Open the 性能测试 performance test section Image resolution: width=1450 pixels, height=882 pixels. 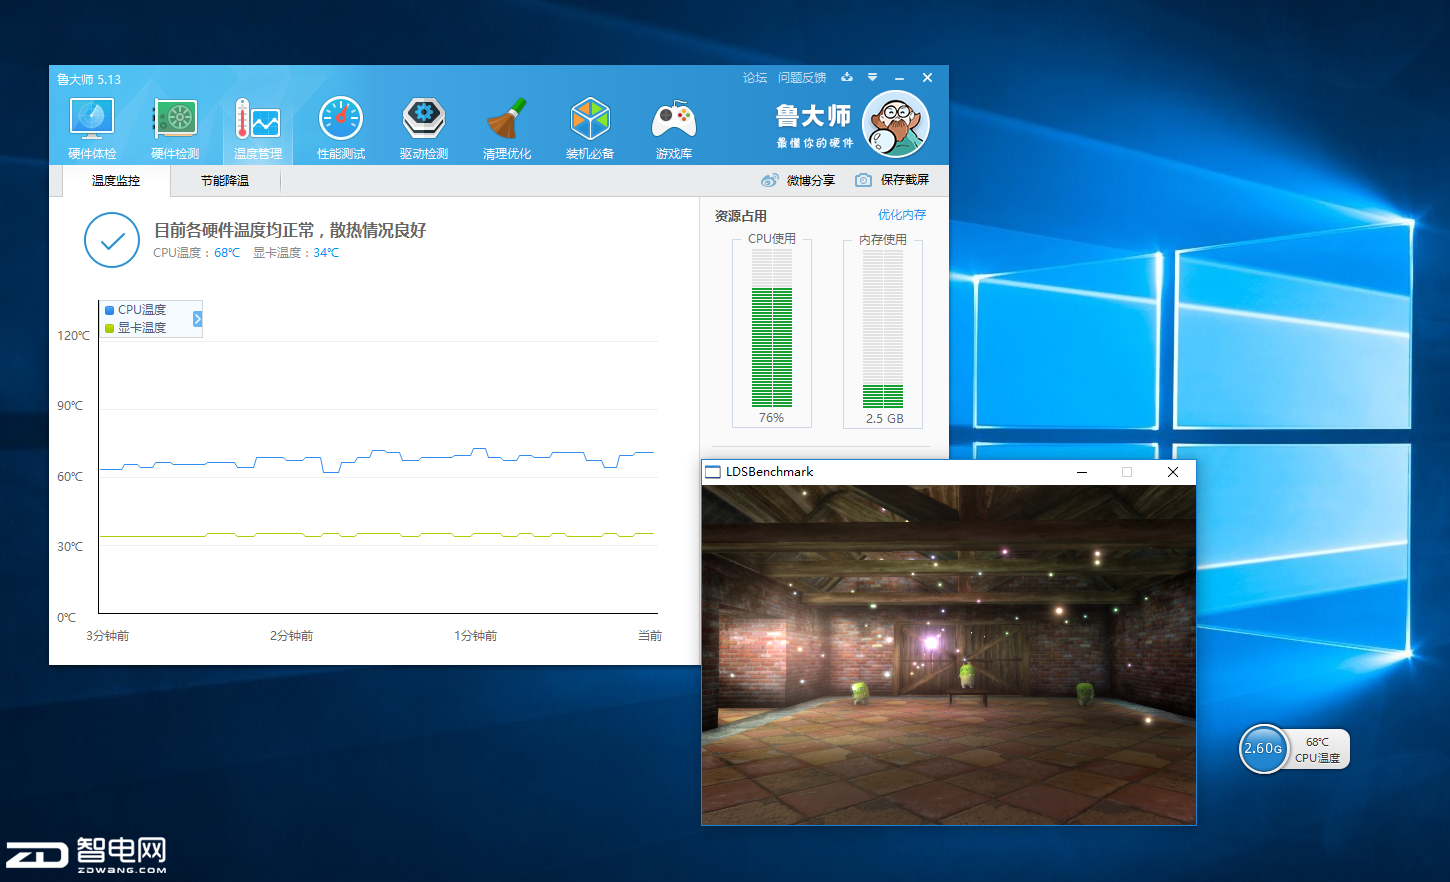pyautogui.click(x=341, y=128)
